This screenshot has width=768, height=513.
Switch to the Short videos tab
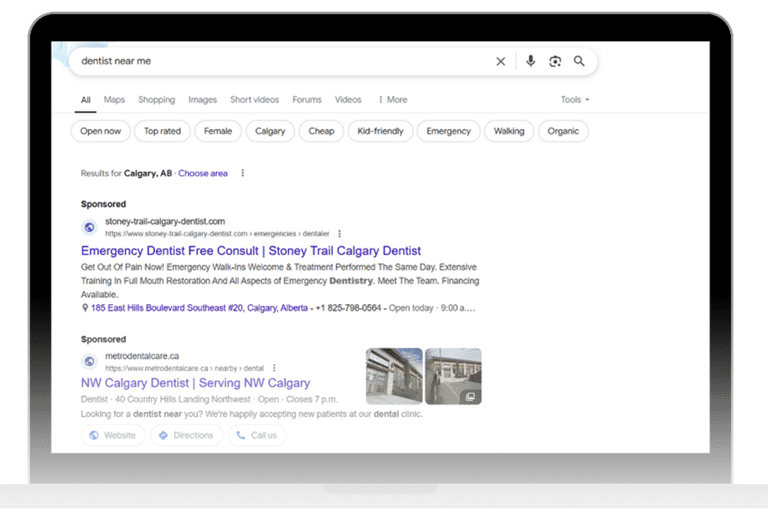click(254, 100)
